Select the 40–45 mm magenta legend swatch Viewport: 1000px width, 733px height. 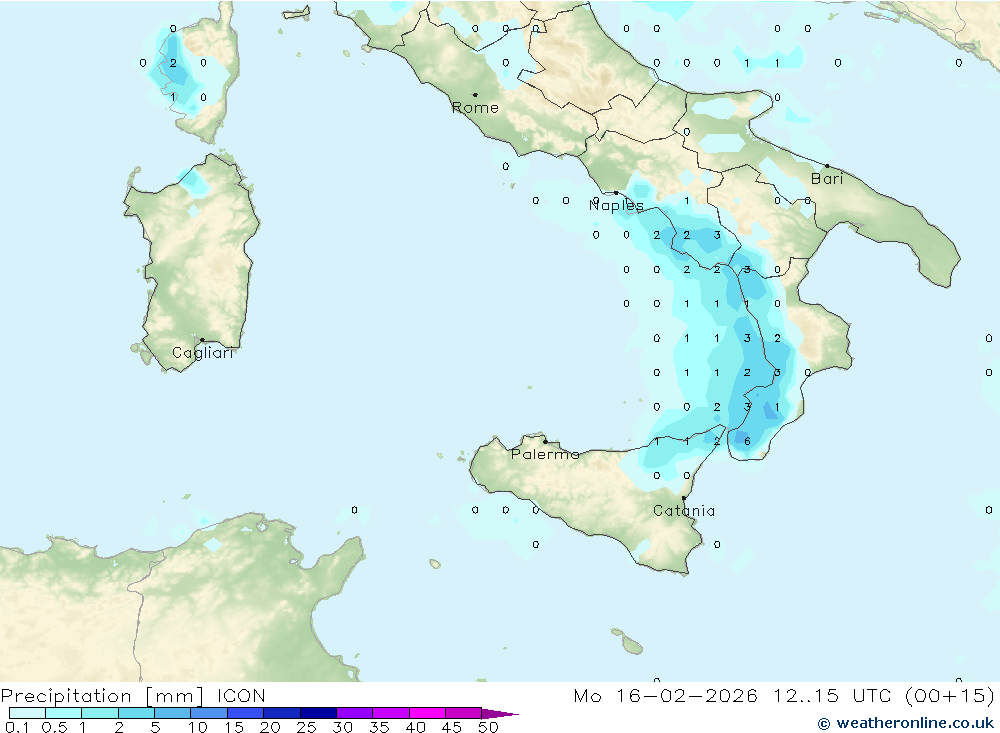[427, 713]
